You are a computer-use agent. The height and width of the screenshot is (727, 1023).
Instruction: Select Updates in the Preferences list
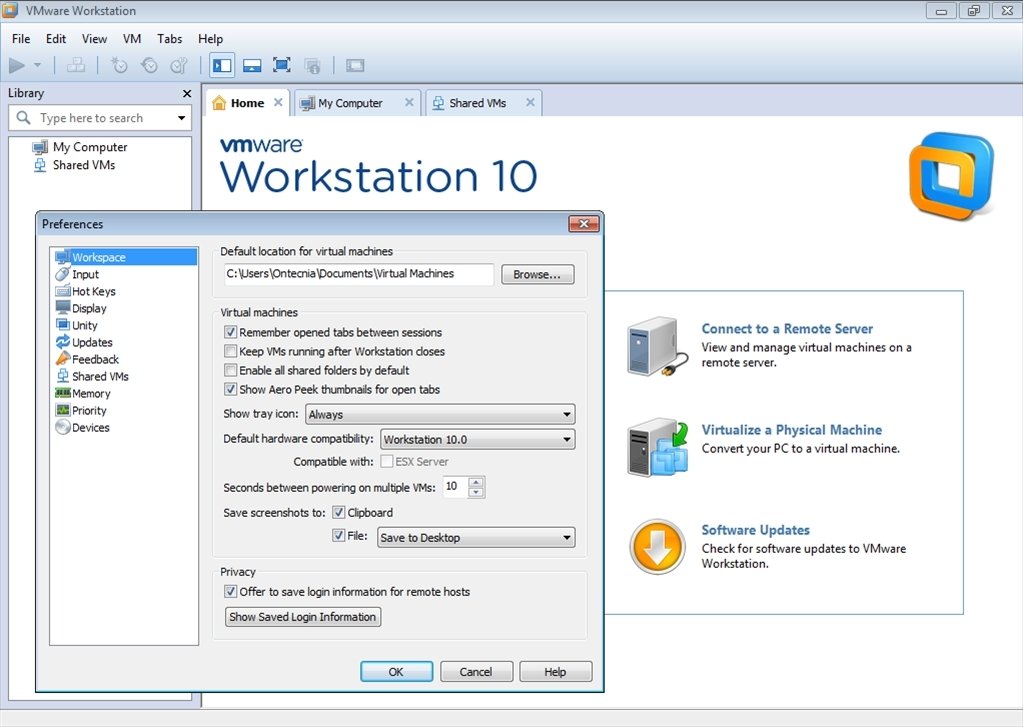click(x=84, y=342)
